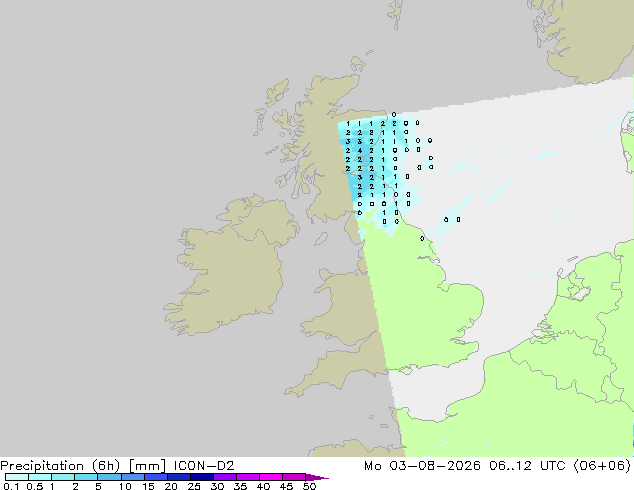Click the legend label '25'
The image size is (634, 490).
pos(194,486)
